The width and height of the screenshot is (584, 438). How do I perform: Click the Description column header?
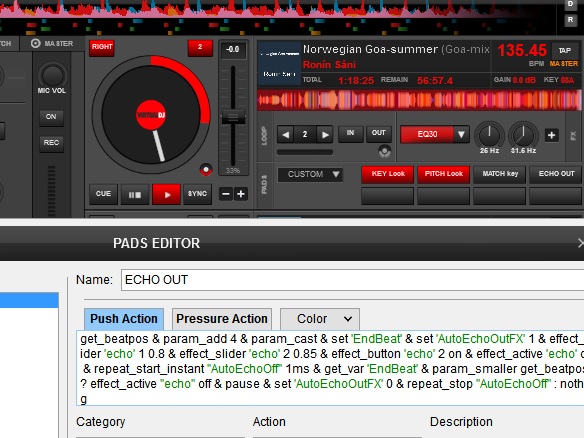tap(461, 422)
